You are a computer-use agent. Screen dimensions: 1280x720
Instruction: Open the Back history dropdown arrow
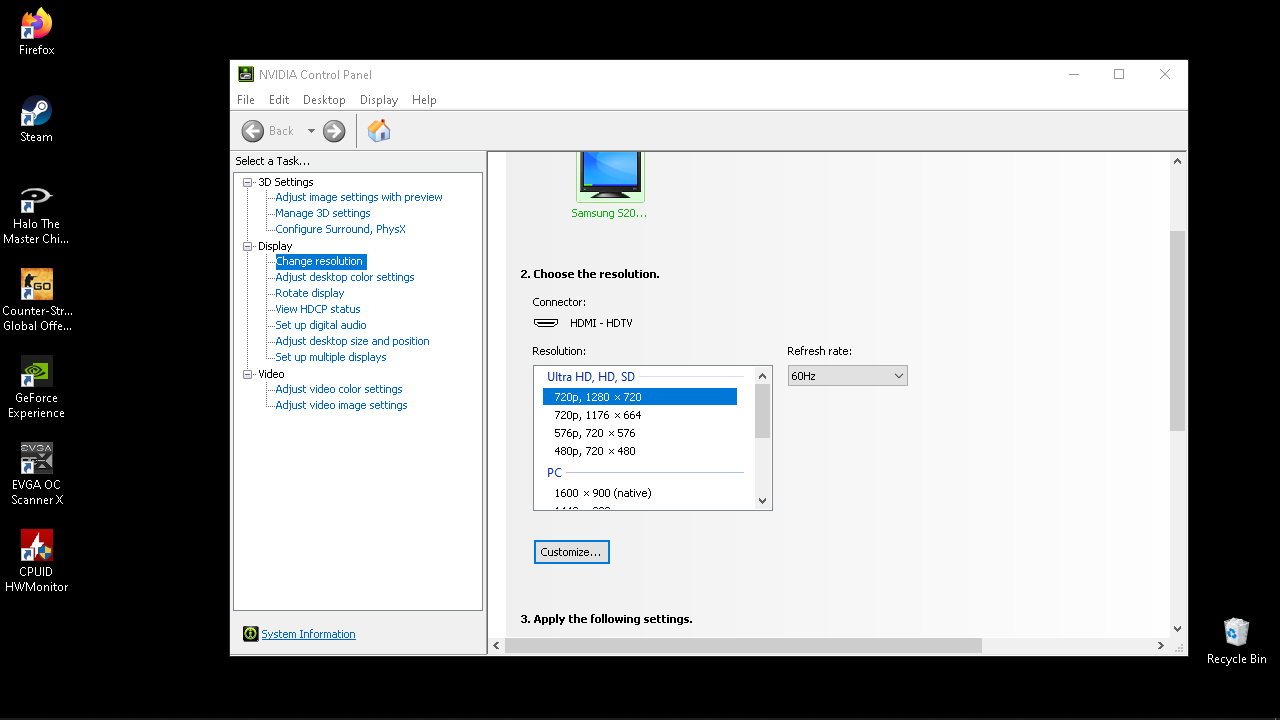coord(311,131)
